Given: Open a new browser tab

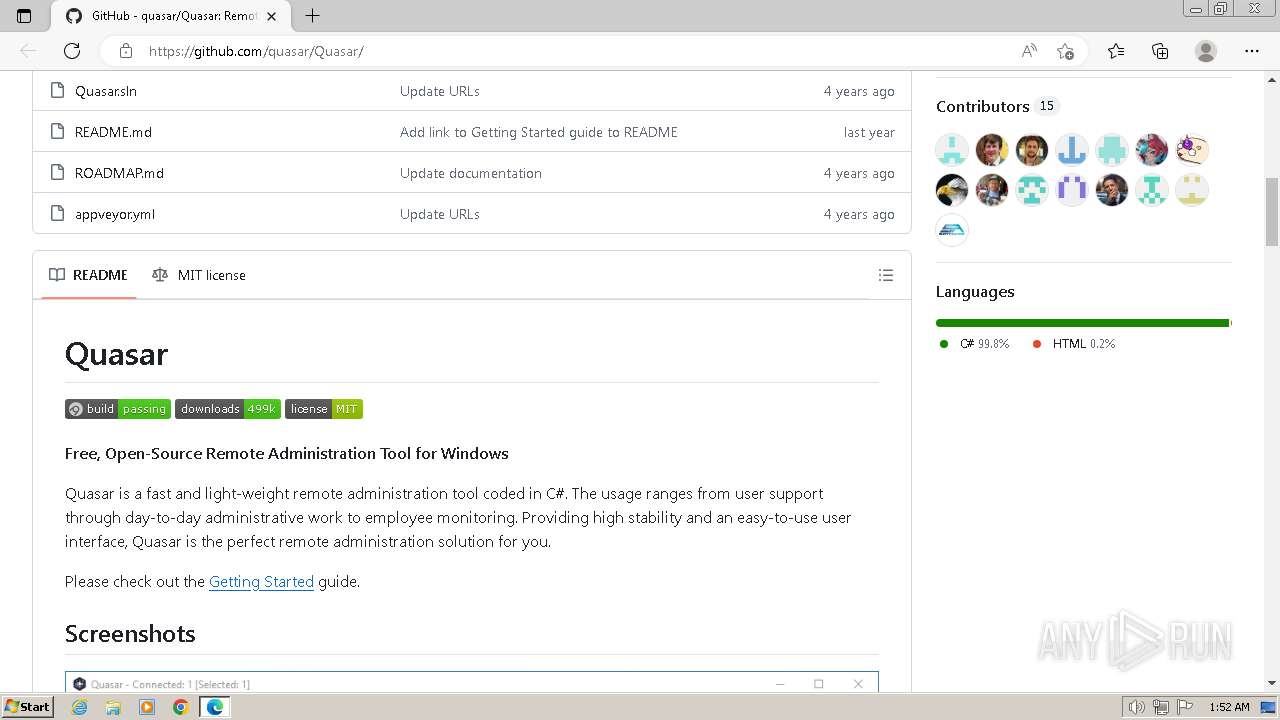Looking at the screenshot, I should click(x=312, y=16).
